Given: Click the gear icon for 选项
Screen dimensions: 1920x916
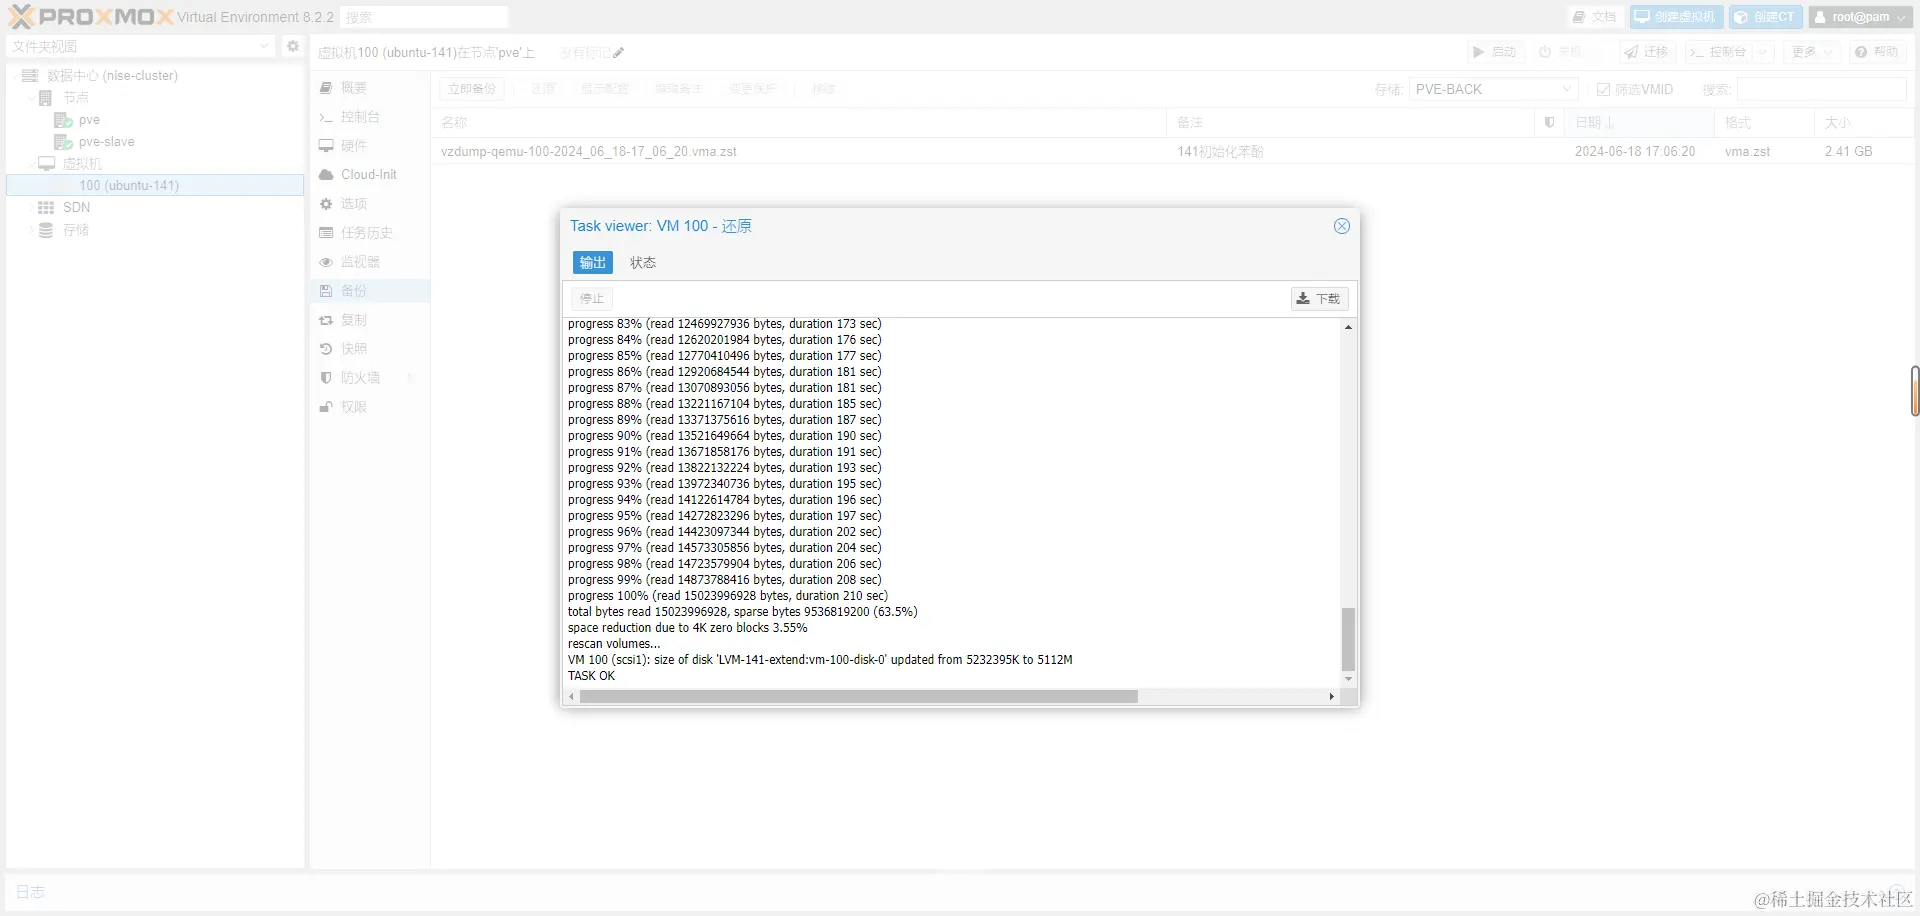Looking at the screenshot, I should point(326,204).
